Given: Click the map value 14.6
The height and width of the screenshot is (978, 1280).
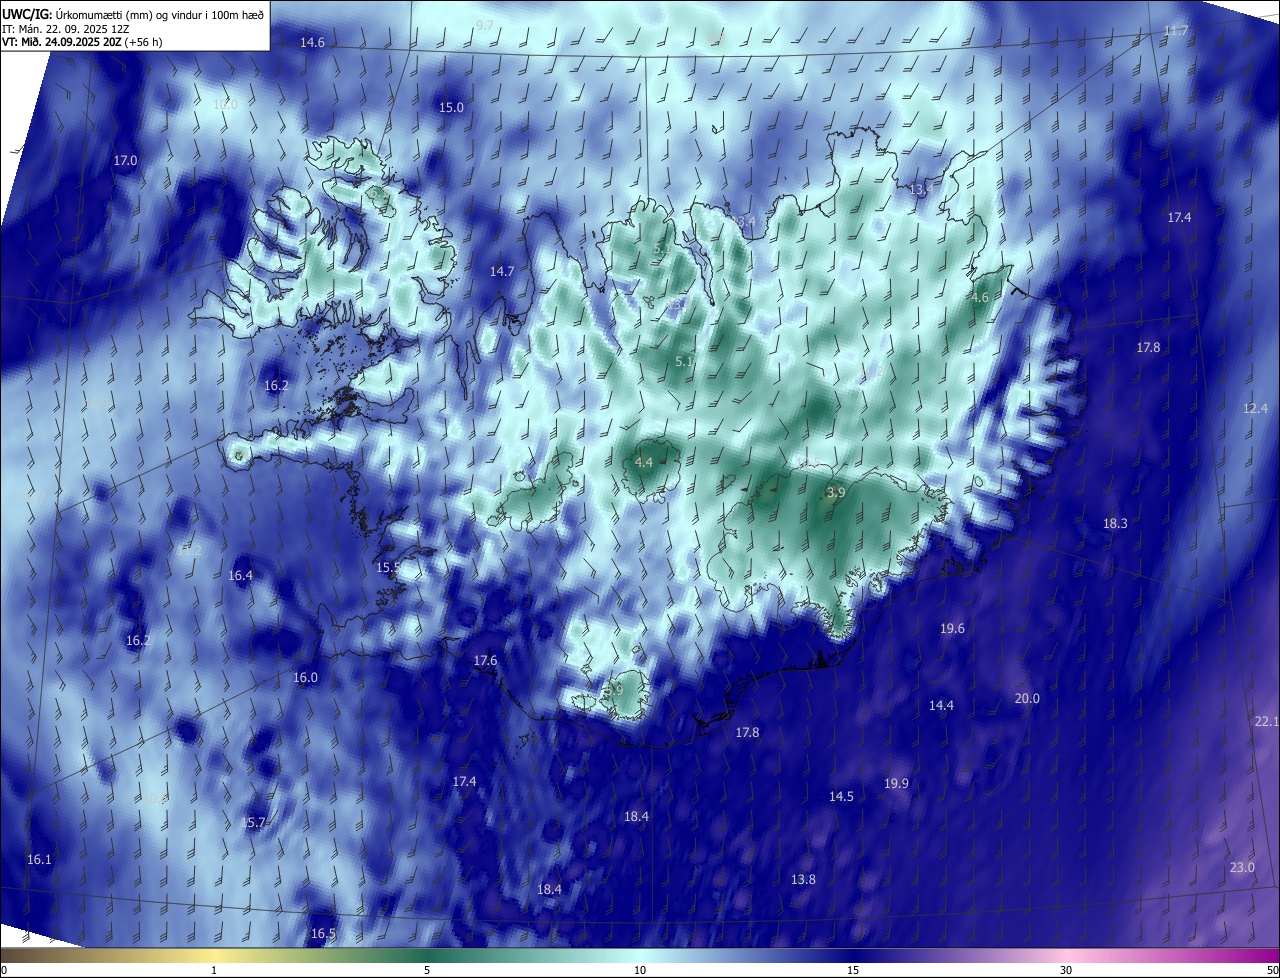Looking at the screenshot, I should (x=313, y=43).
